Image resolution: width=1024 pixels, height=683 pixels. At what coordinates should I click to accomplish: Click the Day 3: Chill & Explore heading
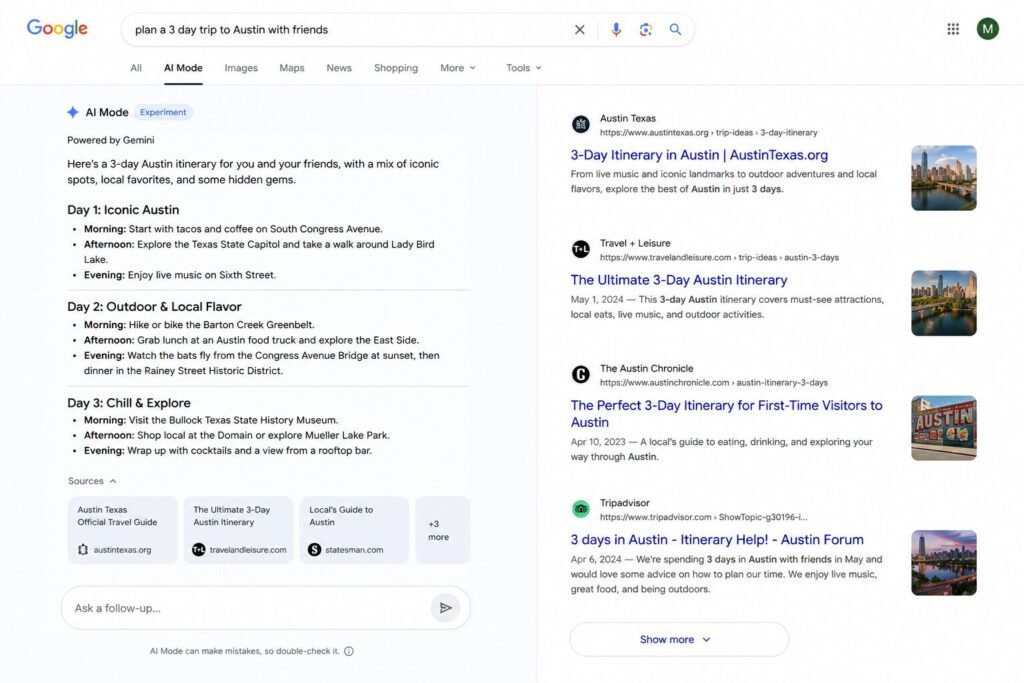(129, 403)
